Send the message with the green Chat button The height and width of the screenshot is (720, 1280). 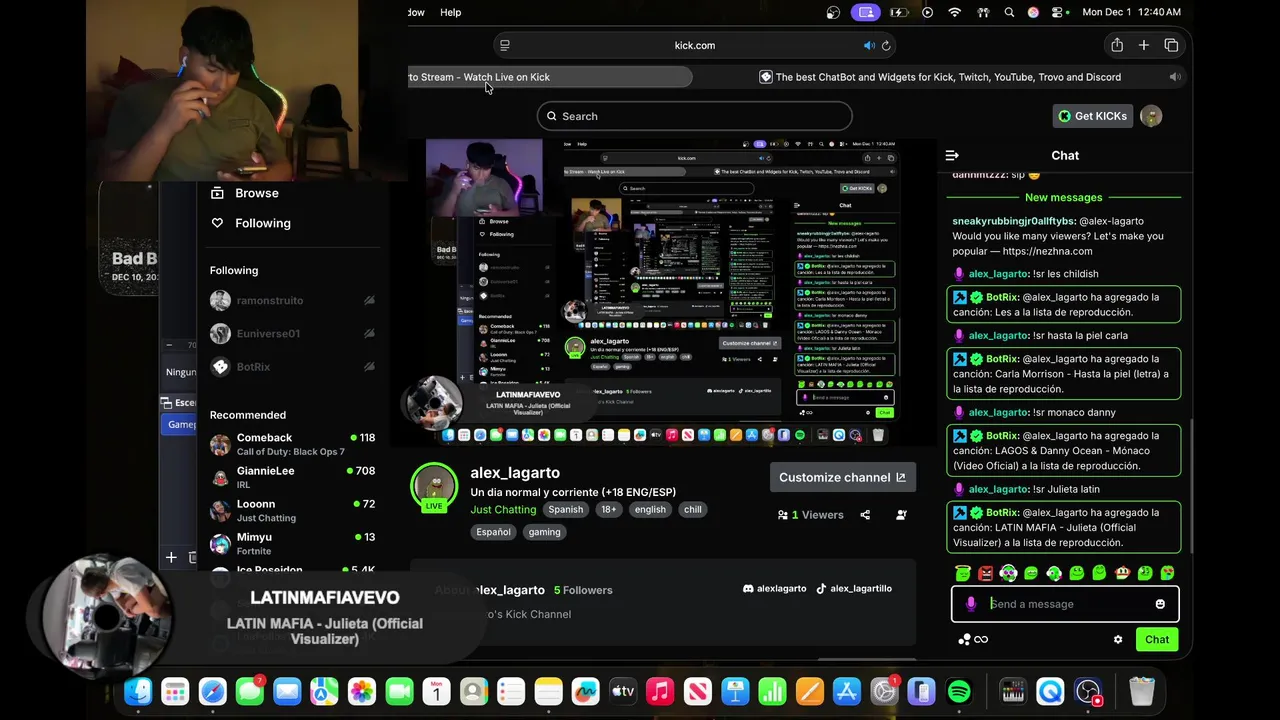(x=1157, y=640)
